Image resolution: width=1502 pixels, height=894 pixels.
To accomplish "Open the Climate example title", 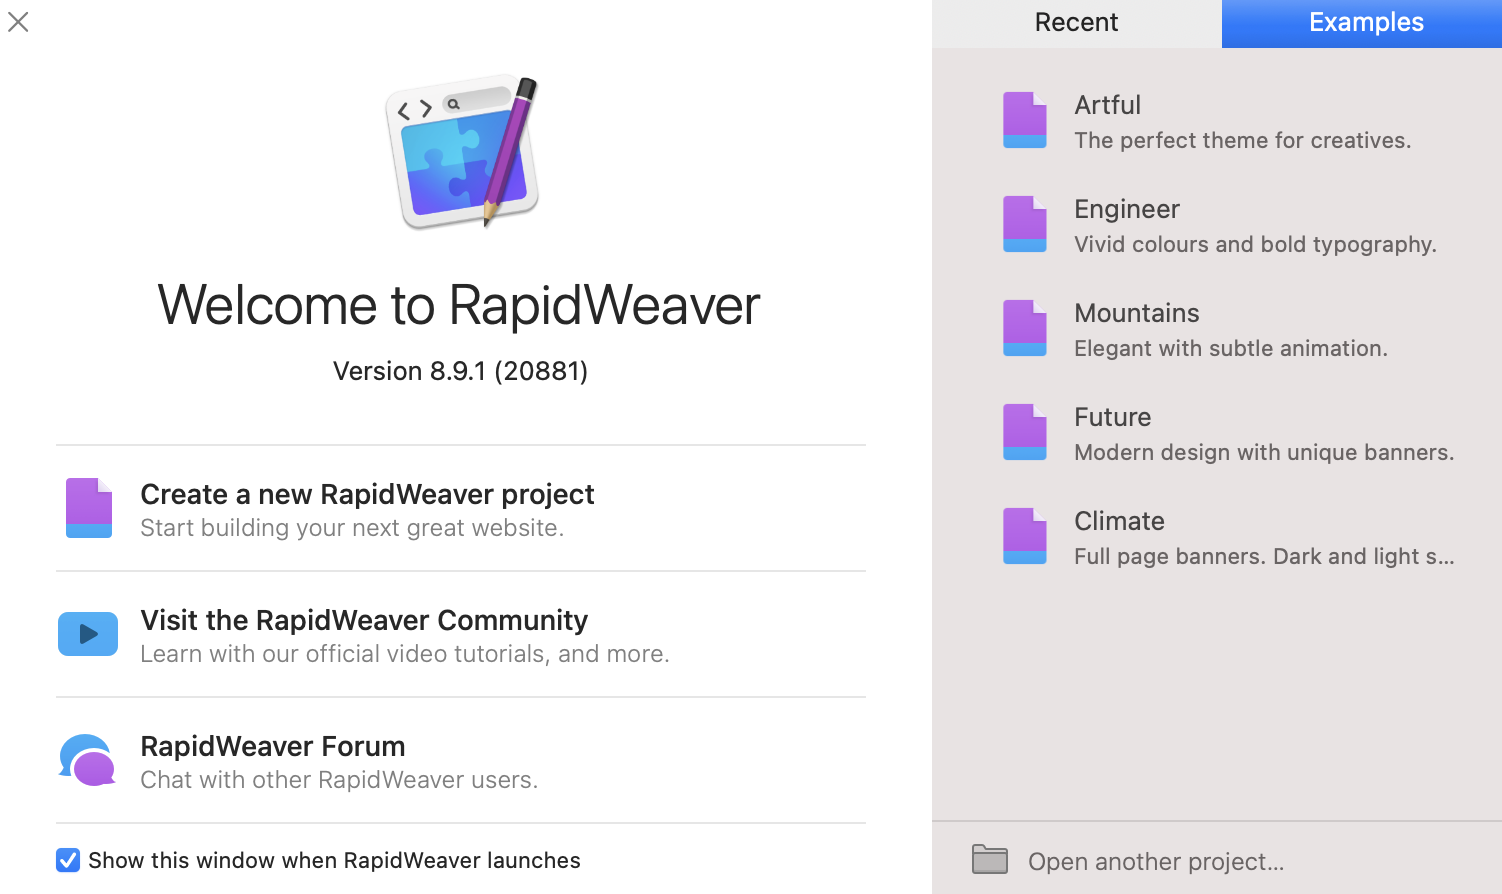I will (x=1119, y=521).
